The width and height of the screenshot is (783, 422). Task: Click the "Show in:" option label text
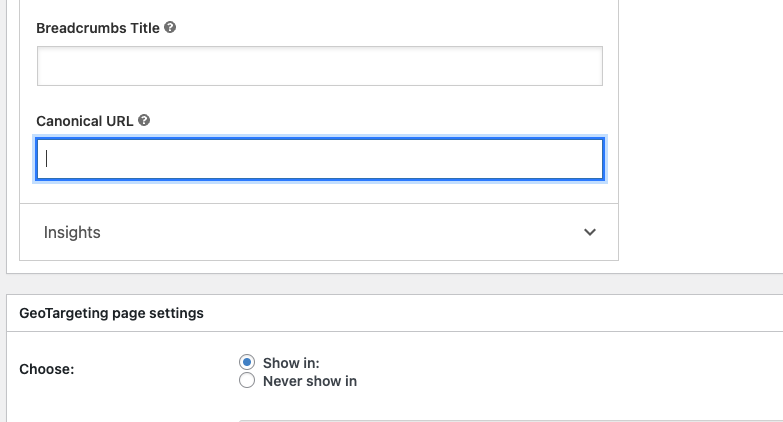pyautogui.click(x=291, y=362)
